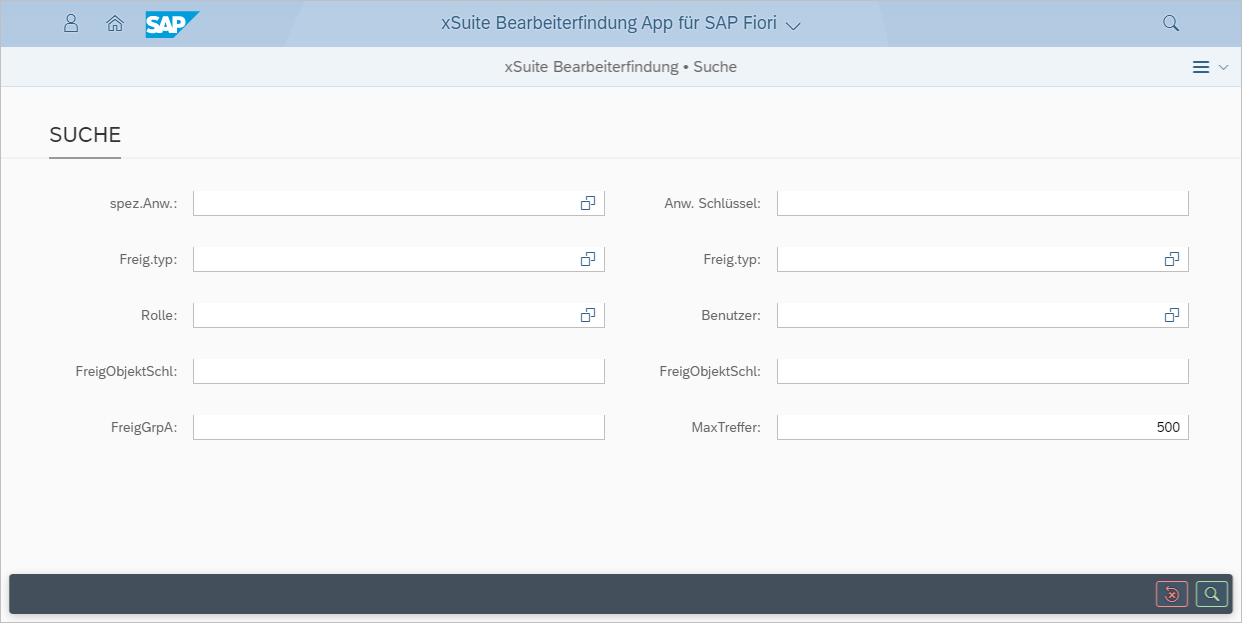
Task: Open value help for spez.Anw. field
Action: (588, 203)
